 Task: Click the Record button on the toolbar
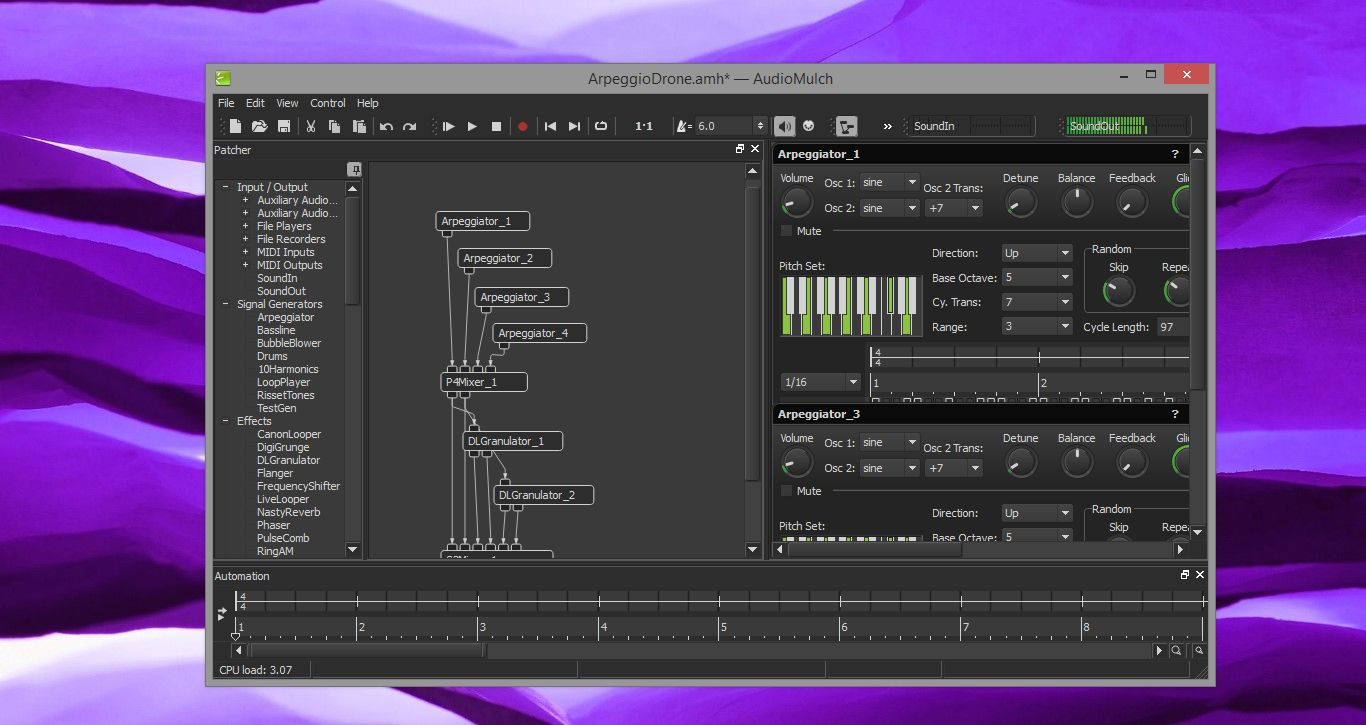tap(523, 126)
